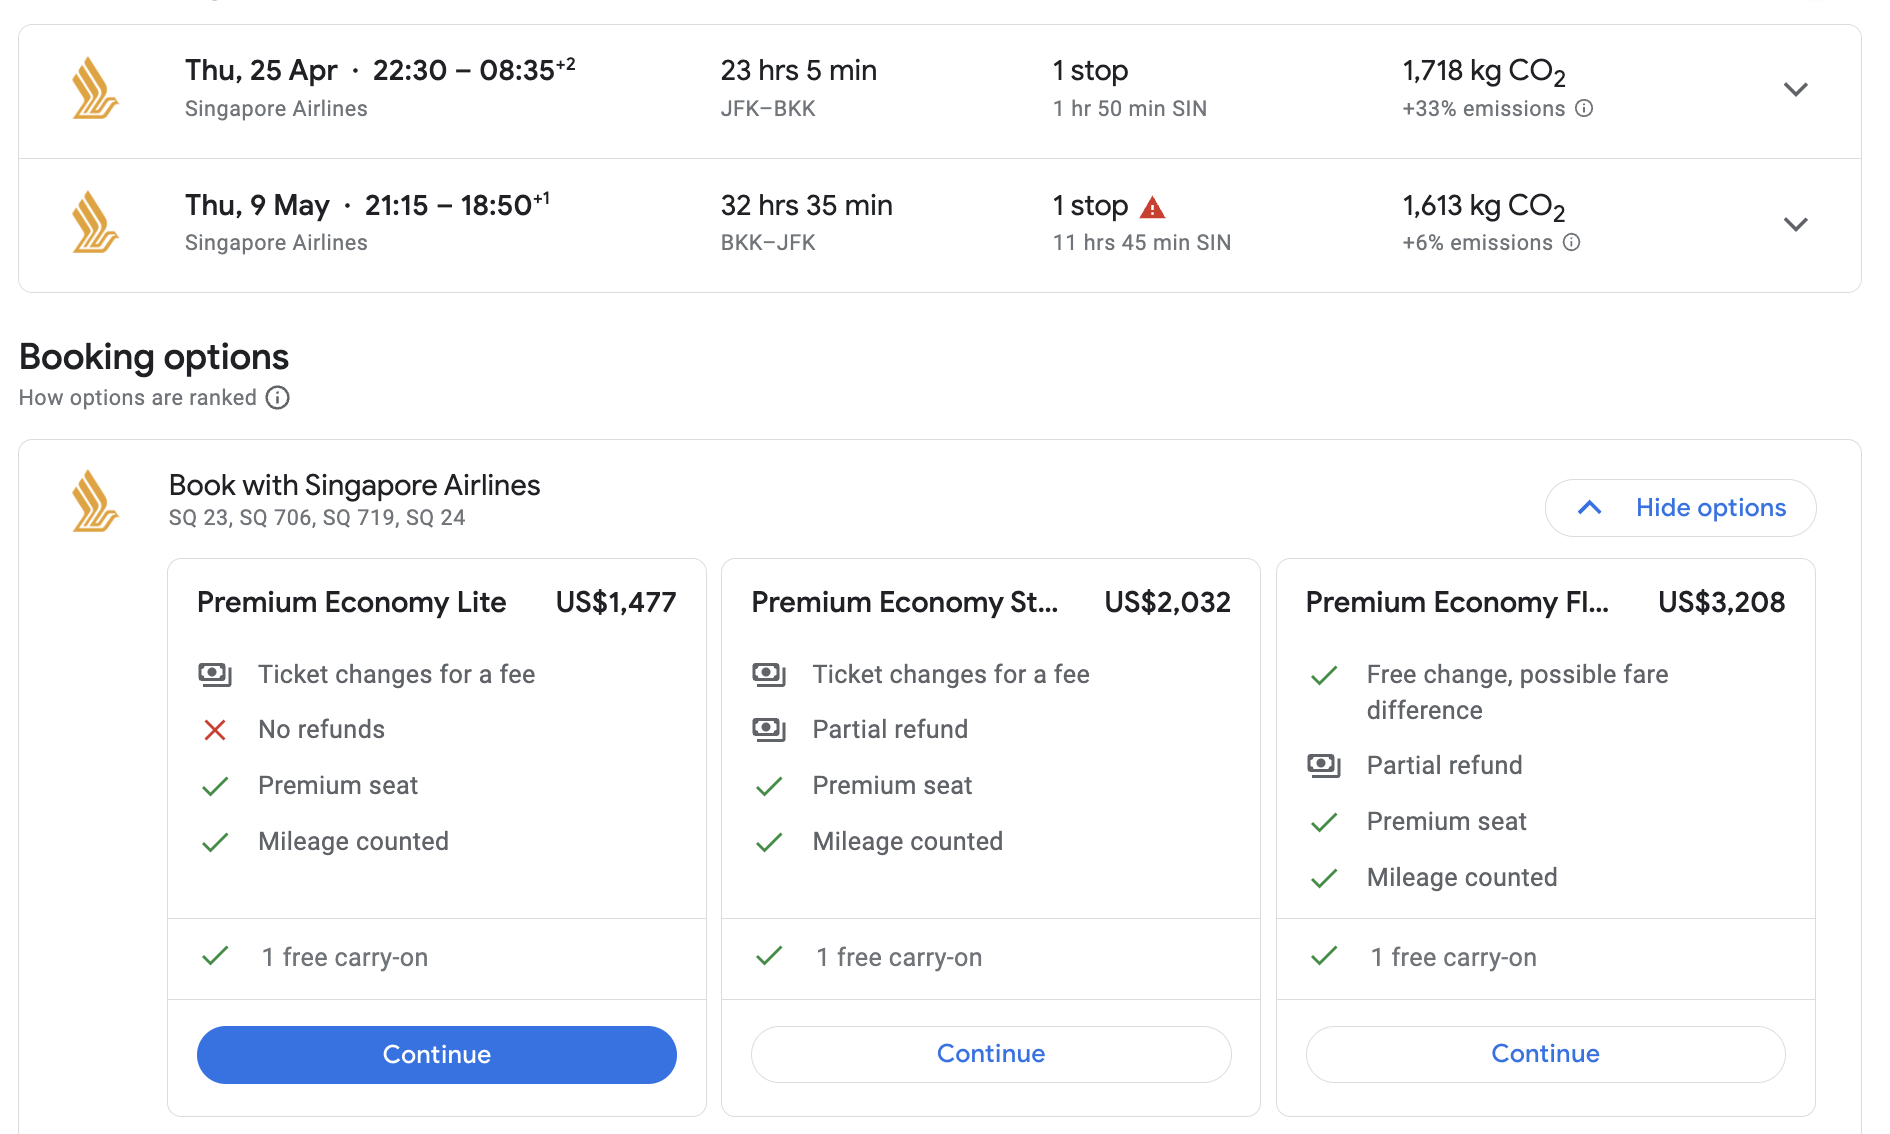The height and width of the screenshot is (1134, 1890).
Task: Continue with the US$2,032 fare option
Action: [991, 1054]
